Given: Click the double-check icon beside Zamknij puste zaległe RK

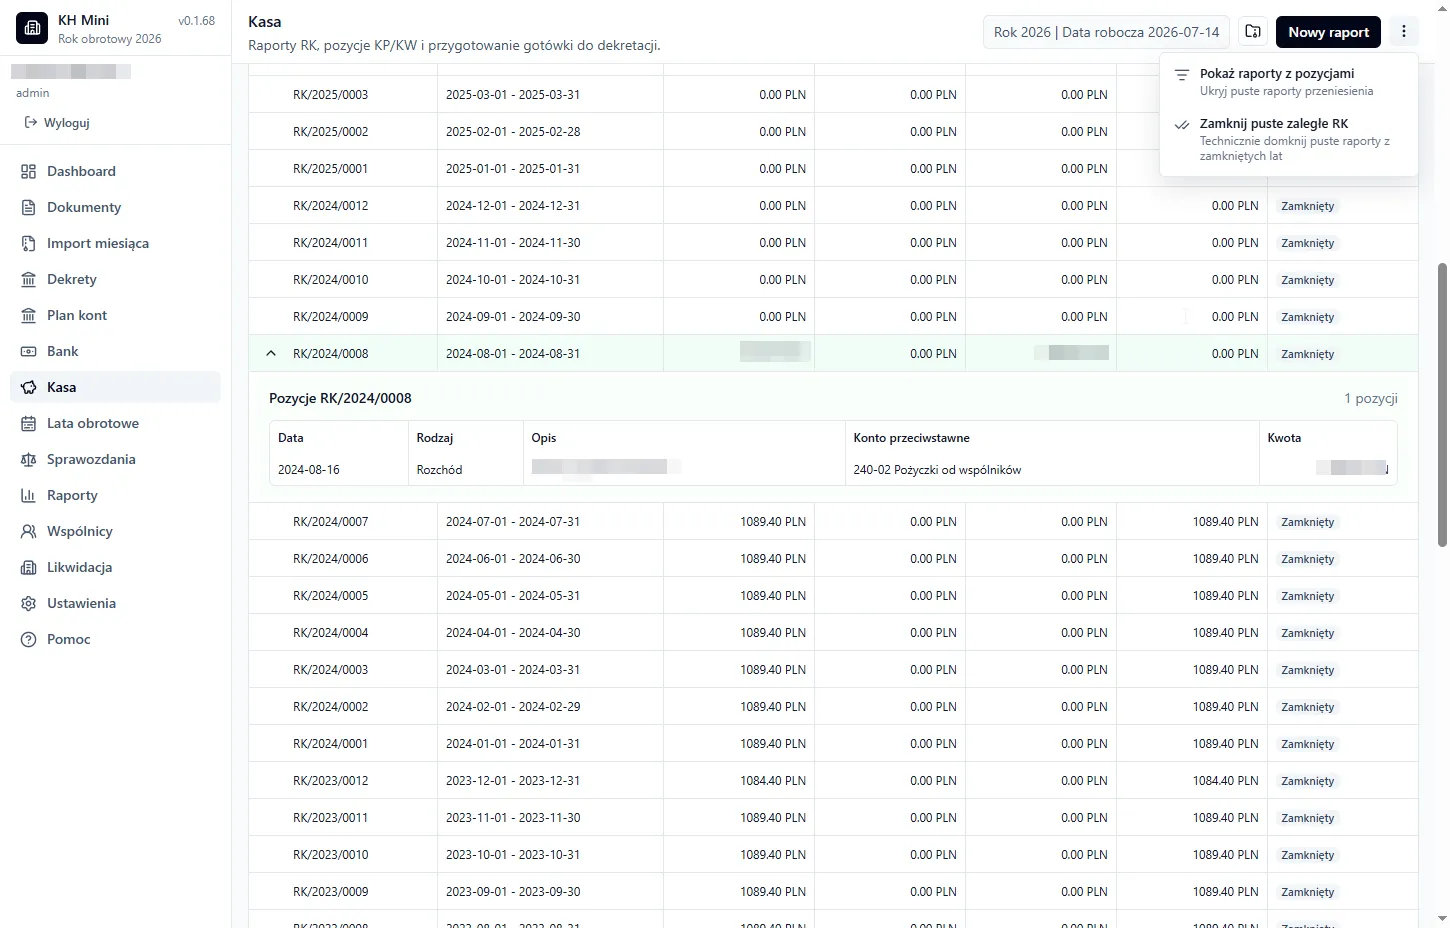Looking at the screenshot, I should (1182, 125).
